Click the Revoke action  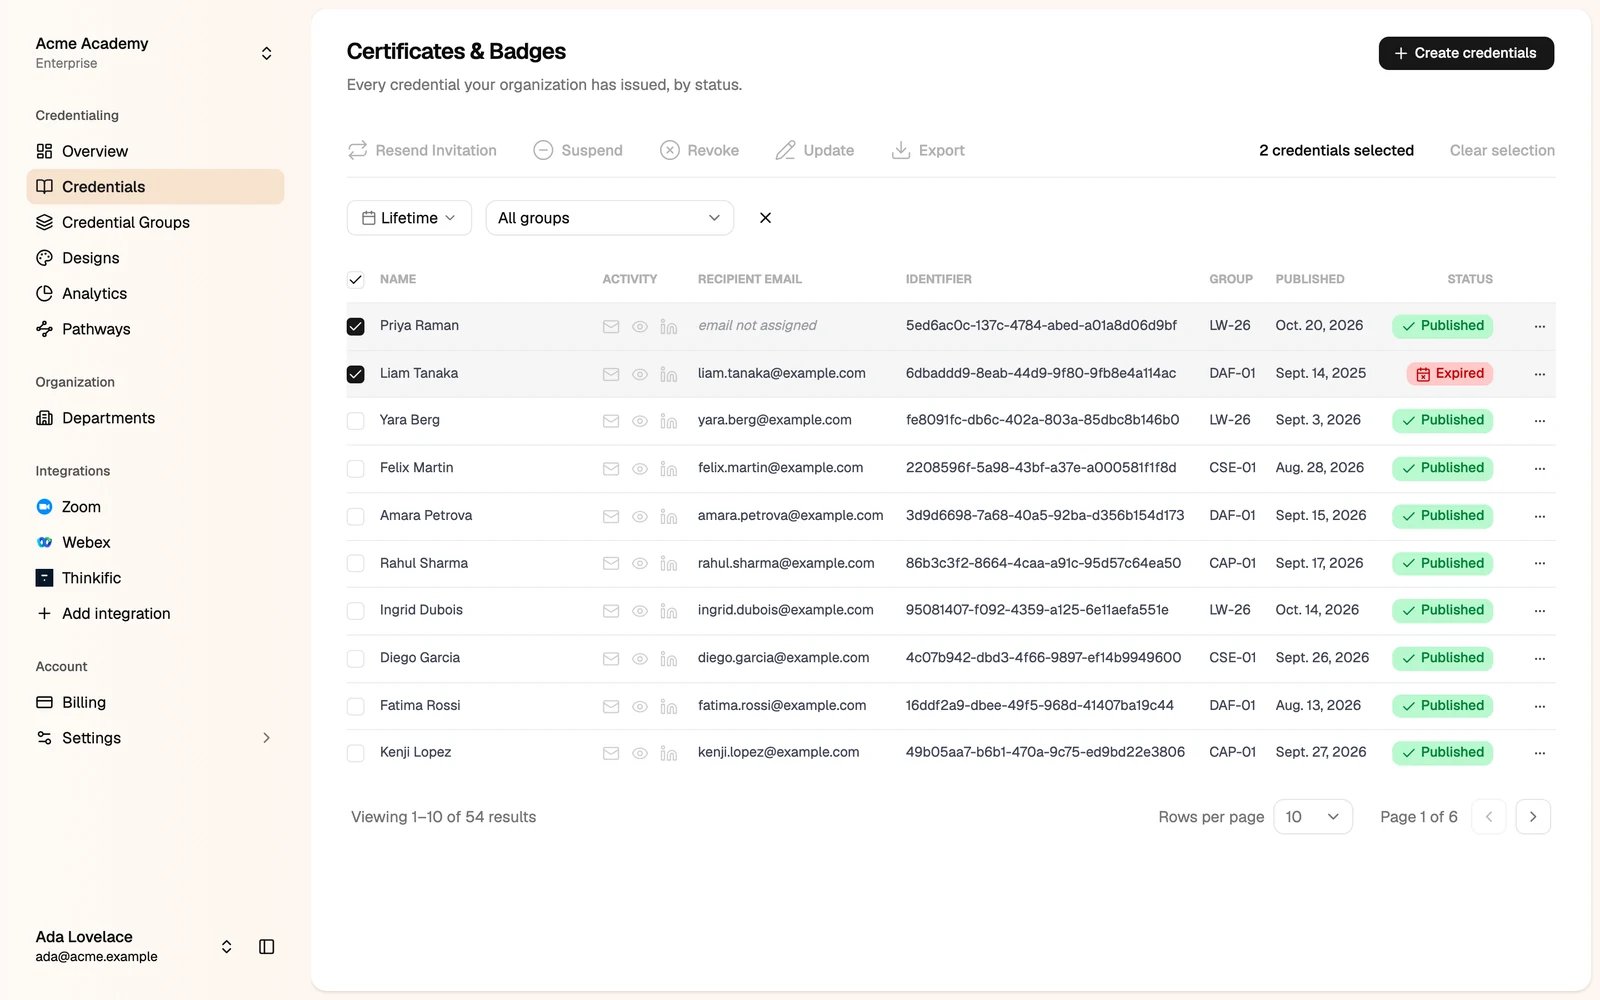pos(699,150)
